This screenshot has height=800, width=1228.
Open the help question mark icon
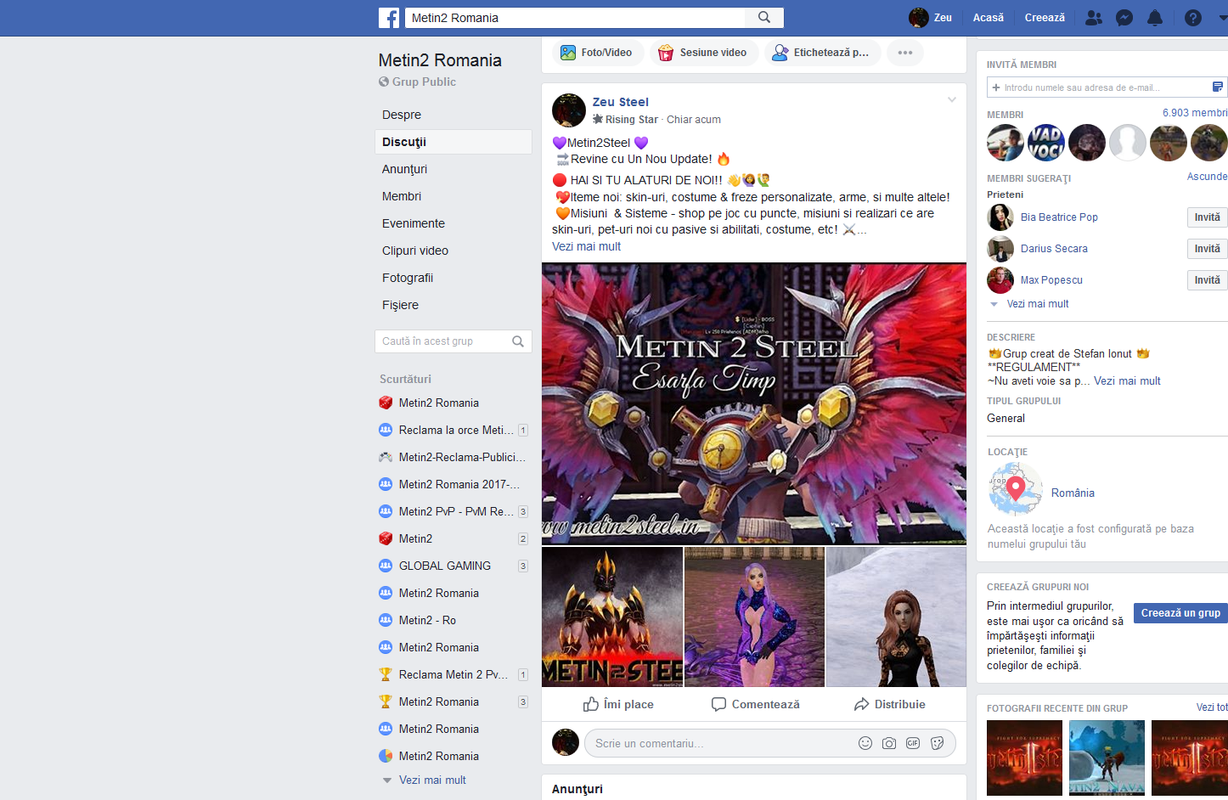[1193, 18]
